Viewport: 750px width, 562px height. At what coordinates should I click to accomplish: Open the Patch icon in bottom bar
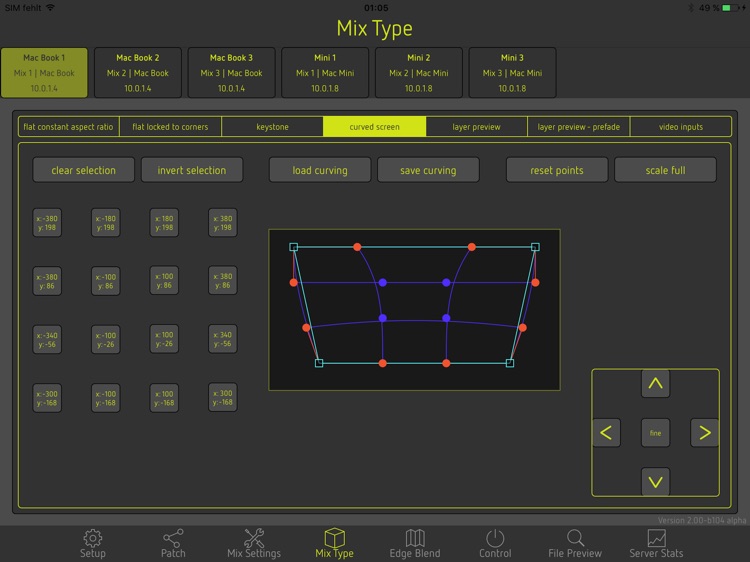pos(173,538)
